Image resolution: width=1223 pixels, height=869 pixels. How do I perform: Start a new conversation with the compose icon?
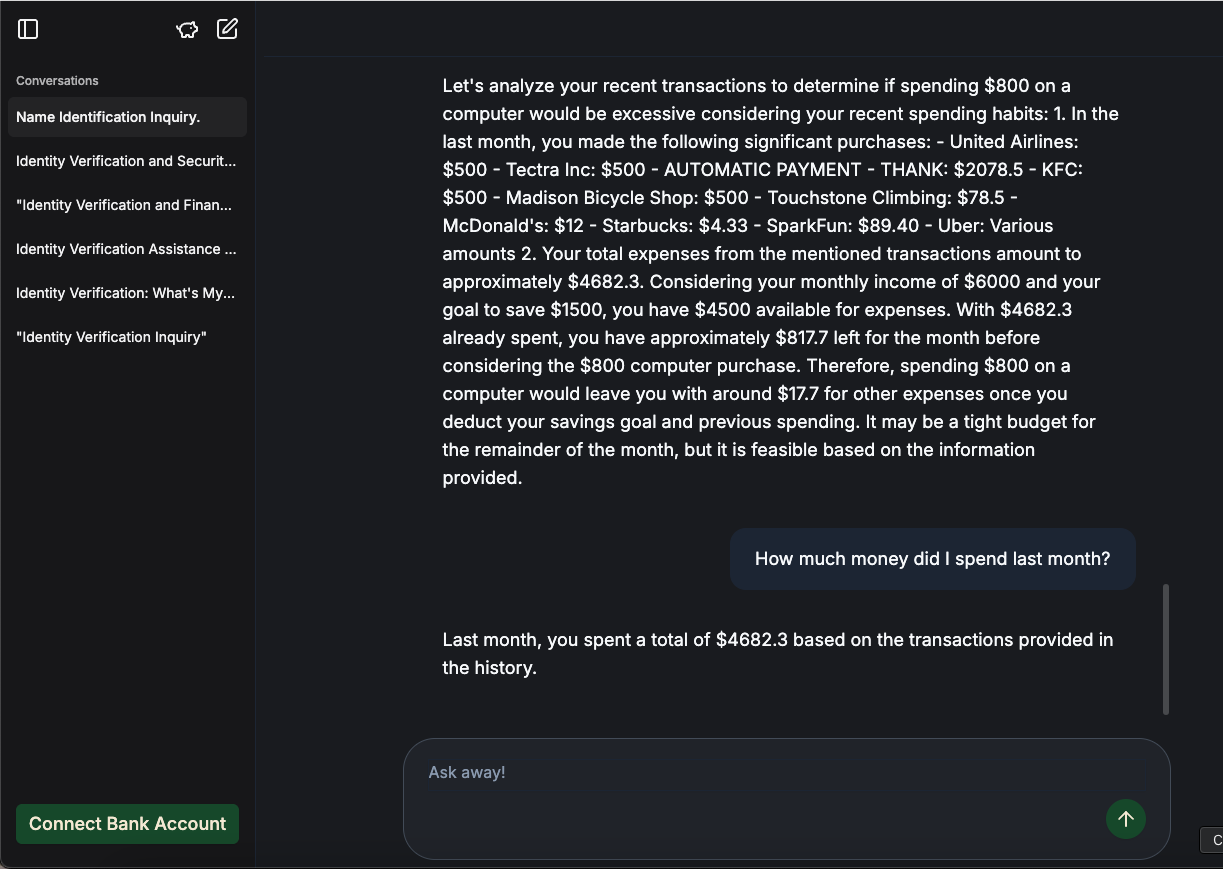[x=228, y=29]
